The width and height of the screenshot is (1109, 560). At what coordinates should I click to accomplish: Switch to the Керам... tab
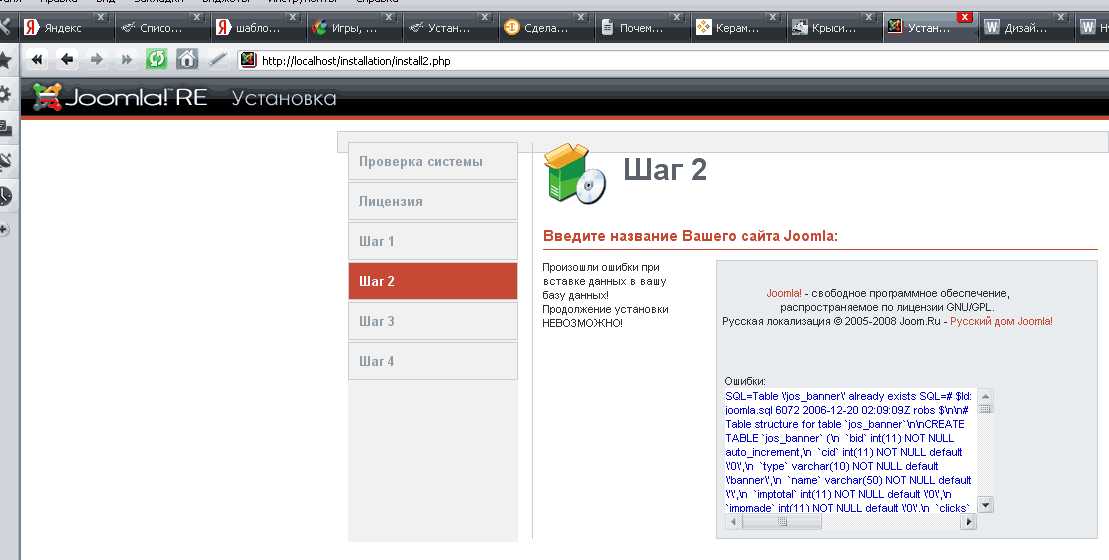(738, 28)
